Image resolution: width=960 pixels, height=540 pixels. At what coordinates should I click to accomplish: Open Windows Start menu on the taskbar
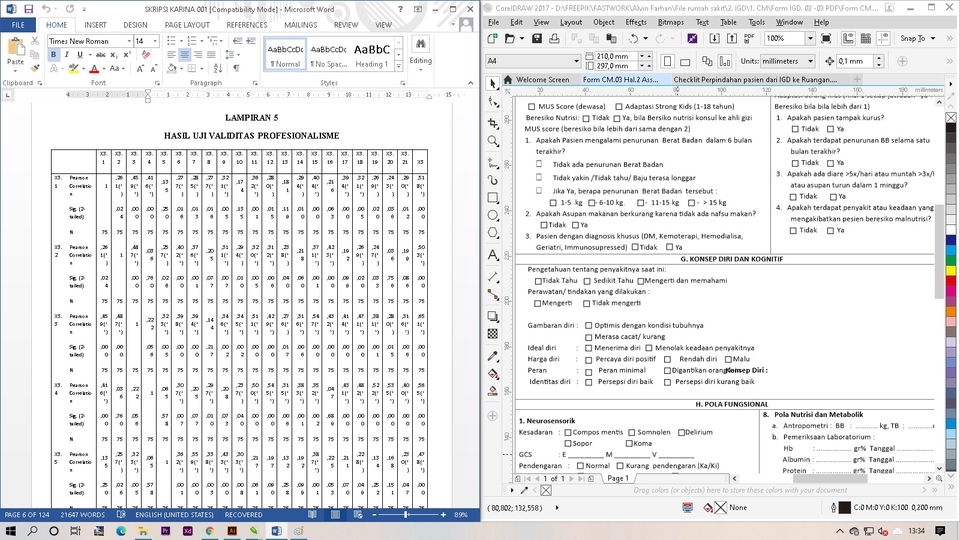[11, 531]
